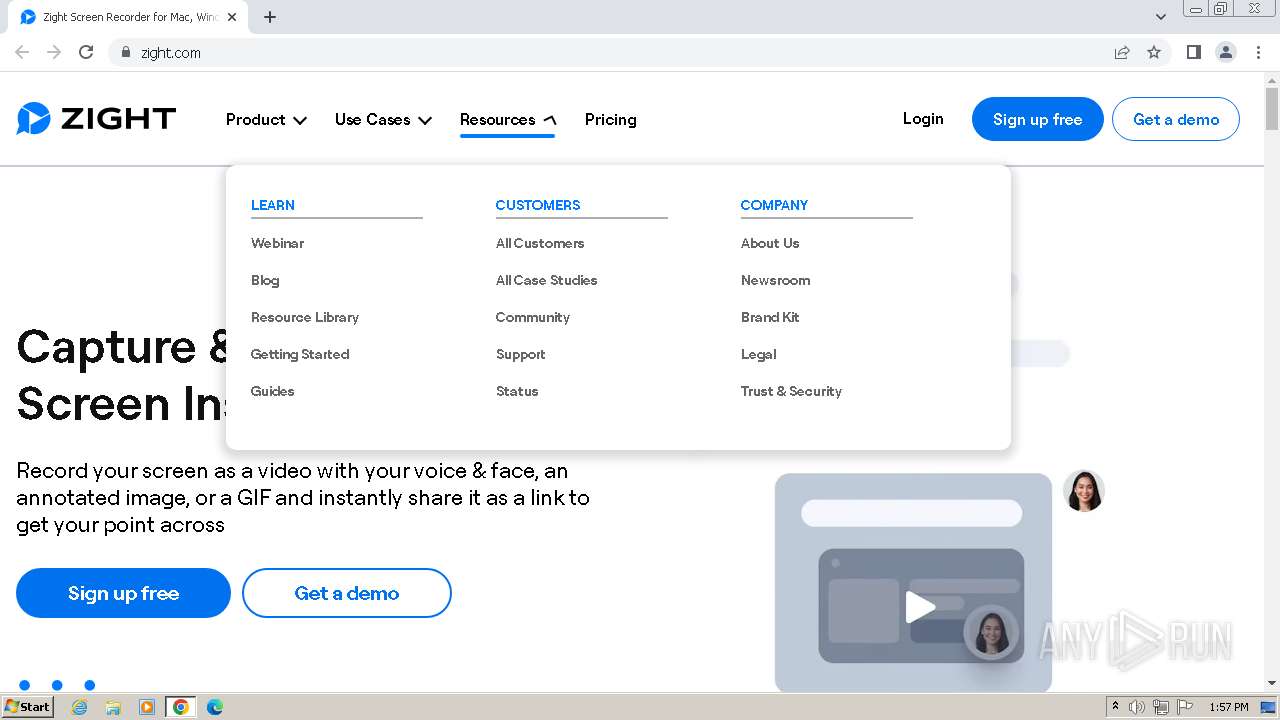The image size is (1280, 720).
Task: Open a new tab with plus icon
Action: [270, 17]
